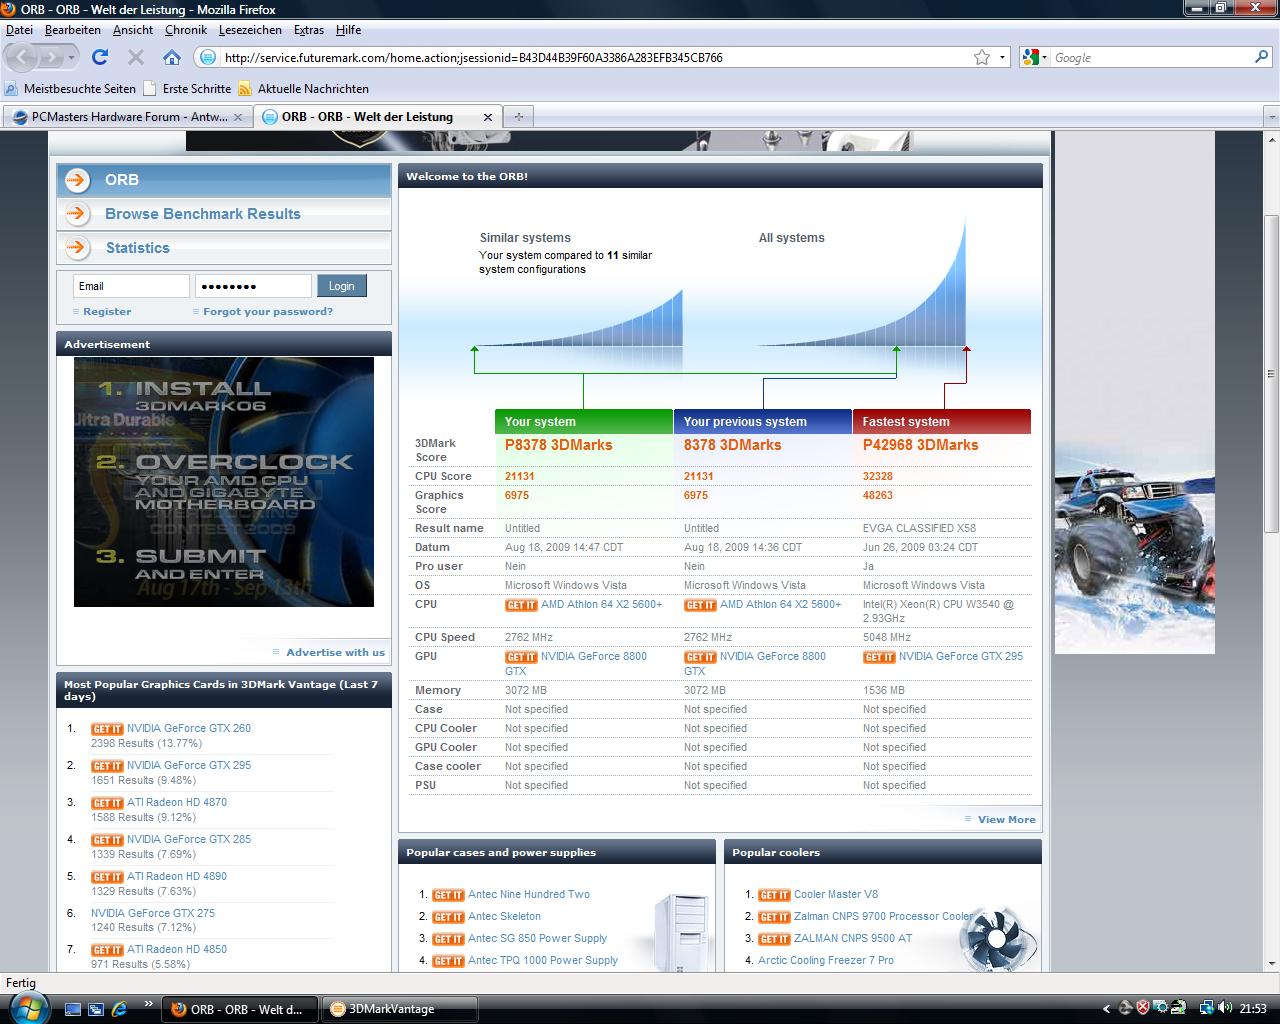Click the Browse Benchmark Results link
This screenshot has height=1024, width=1280.
click(202, 214)
